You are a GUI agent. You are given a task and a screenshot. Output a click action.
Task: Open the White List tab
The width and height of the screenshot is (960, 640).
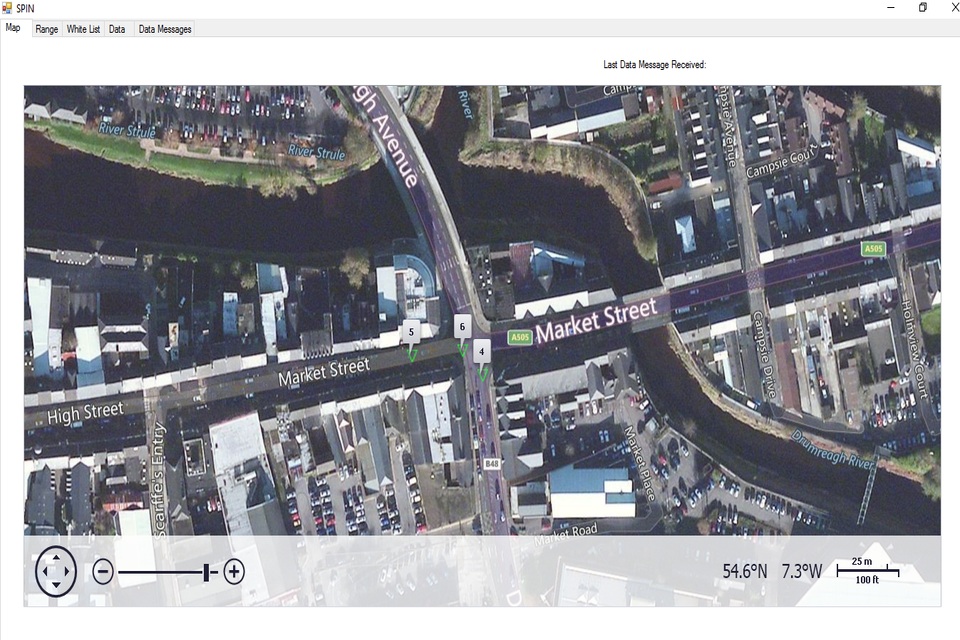tap(83, 29)
